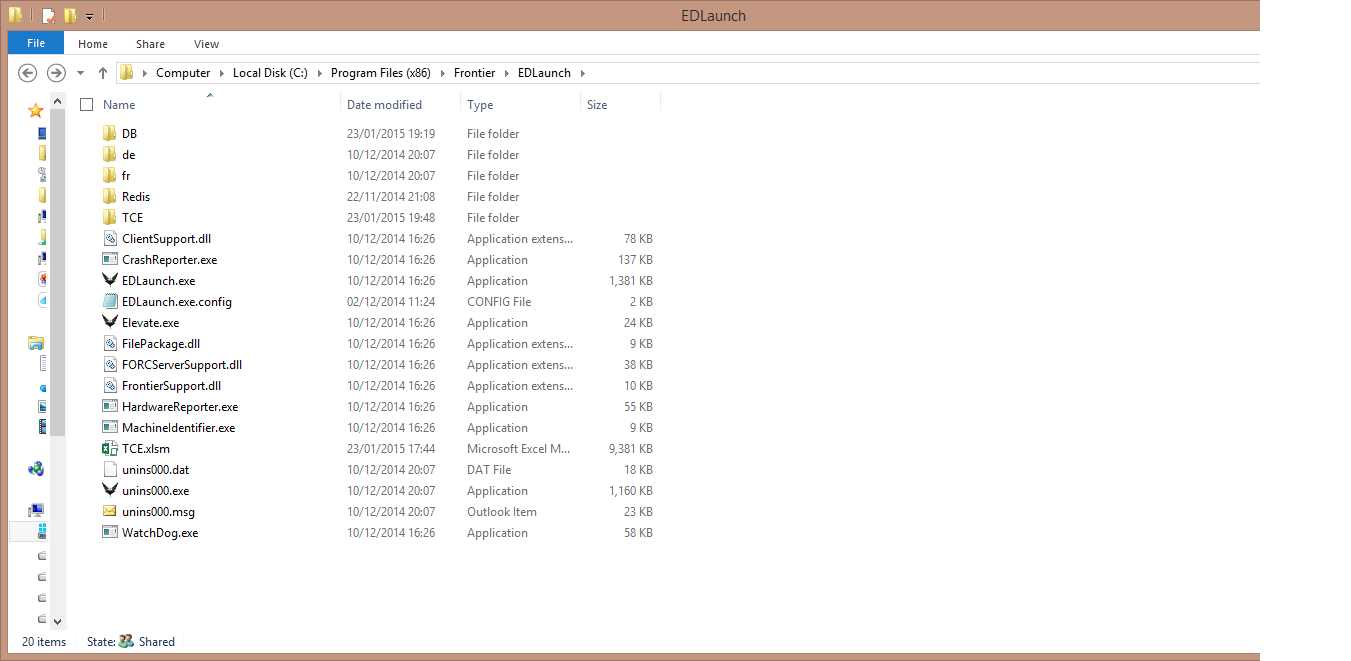Go forward with the Forward arrow
Viewport: 1351px width, 661px height.
[x=56, y=73]
